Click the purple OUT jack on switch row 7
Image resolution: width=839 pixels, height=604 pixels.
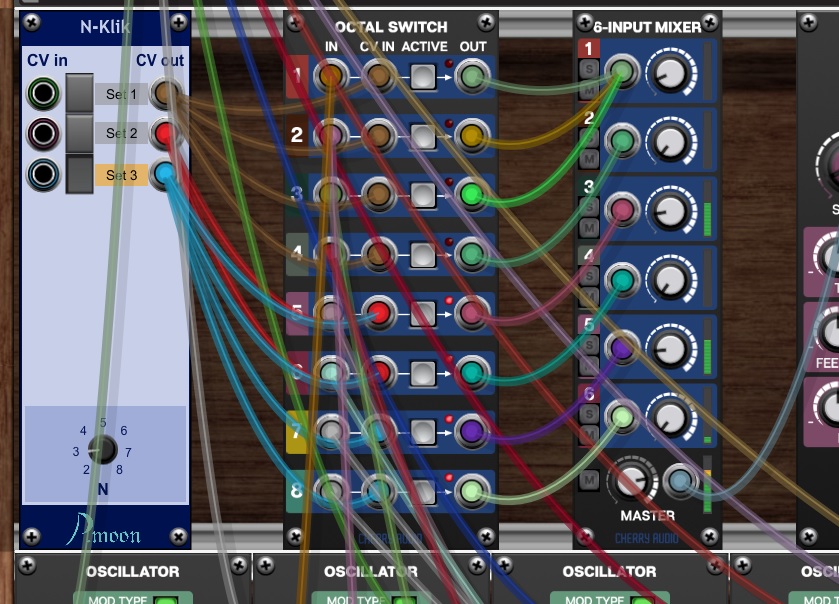coord(471,431)
